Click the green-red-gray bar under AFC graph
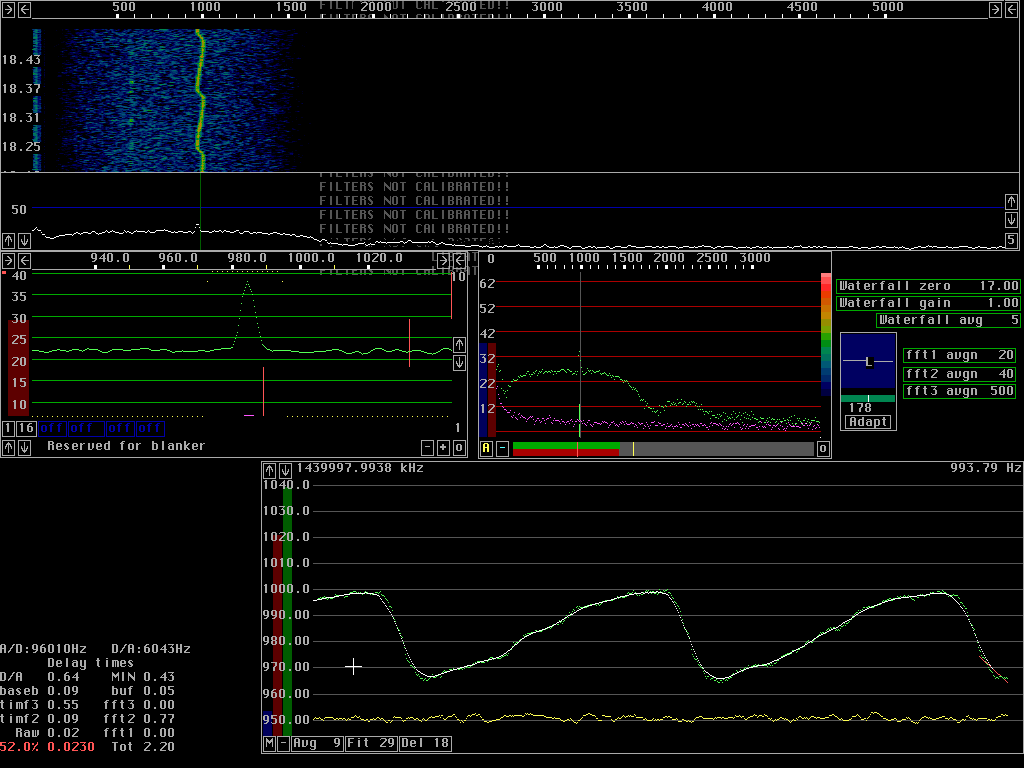The image size is (1024, 768). 663,449
